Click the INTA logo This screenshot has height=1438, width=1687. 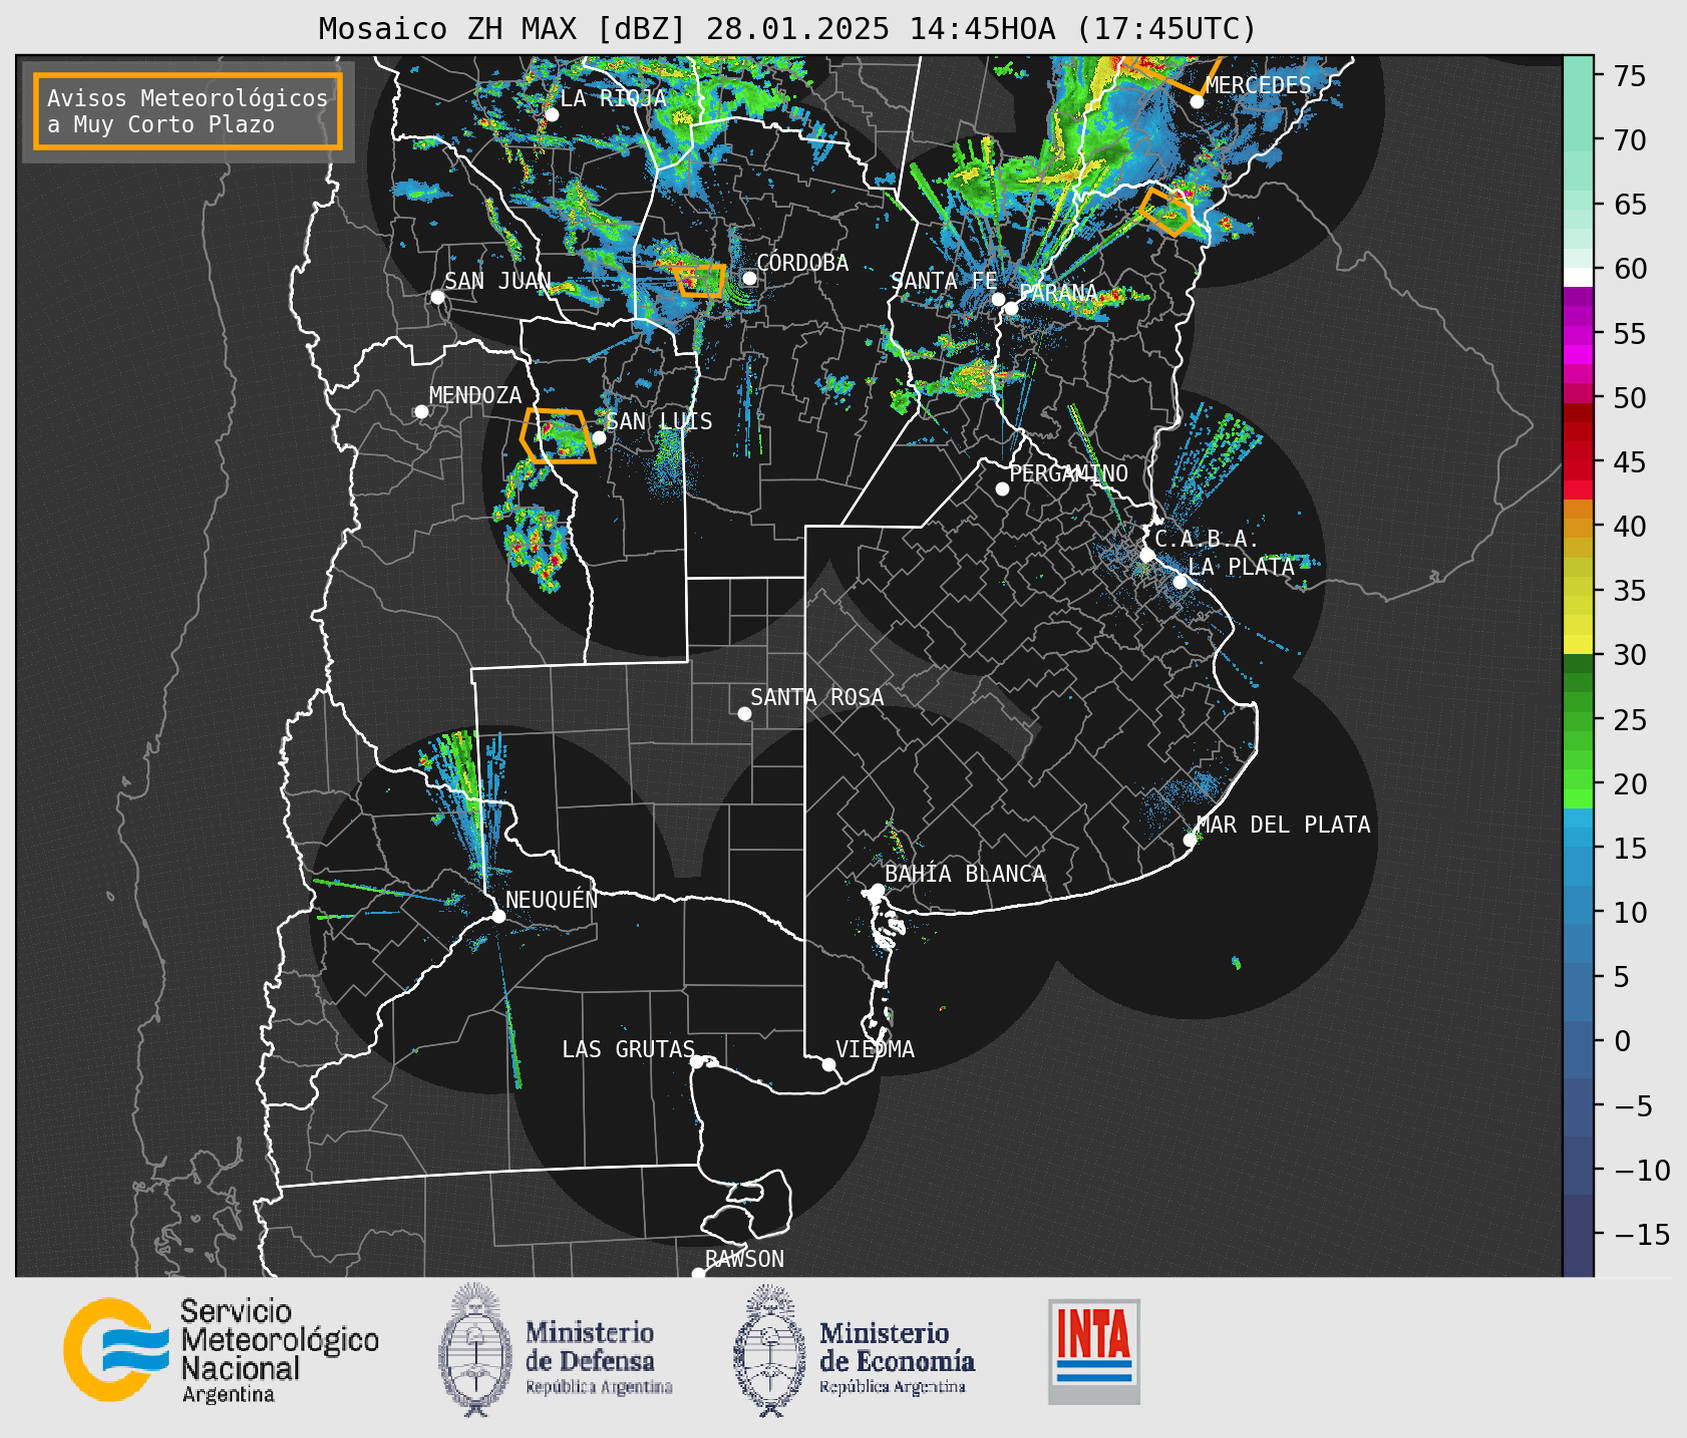coord(1094,1351)
